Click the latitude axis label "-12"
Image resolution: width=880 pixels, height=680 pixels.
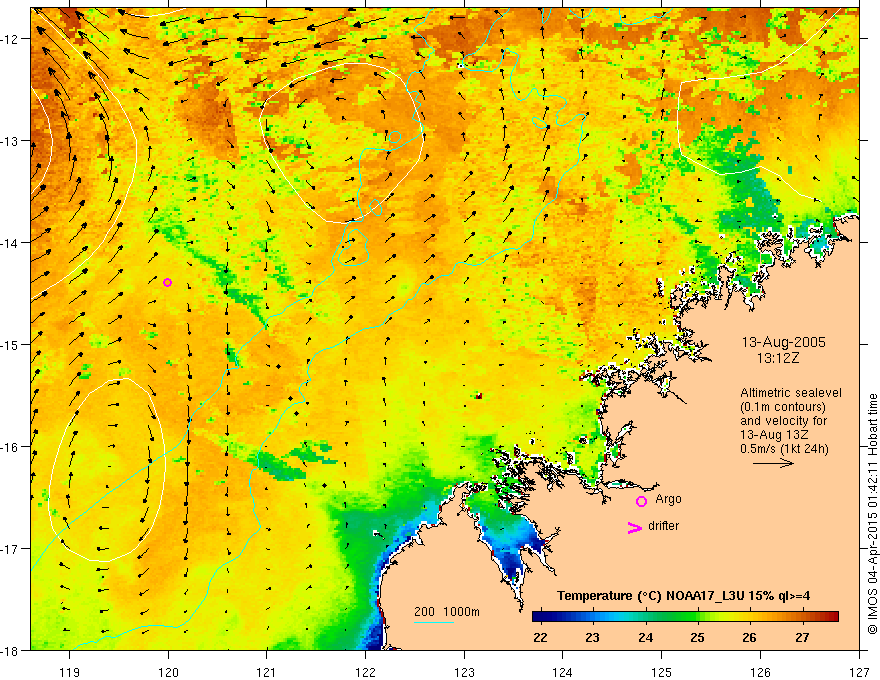(x=11, y=39)
